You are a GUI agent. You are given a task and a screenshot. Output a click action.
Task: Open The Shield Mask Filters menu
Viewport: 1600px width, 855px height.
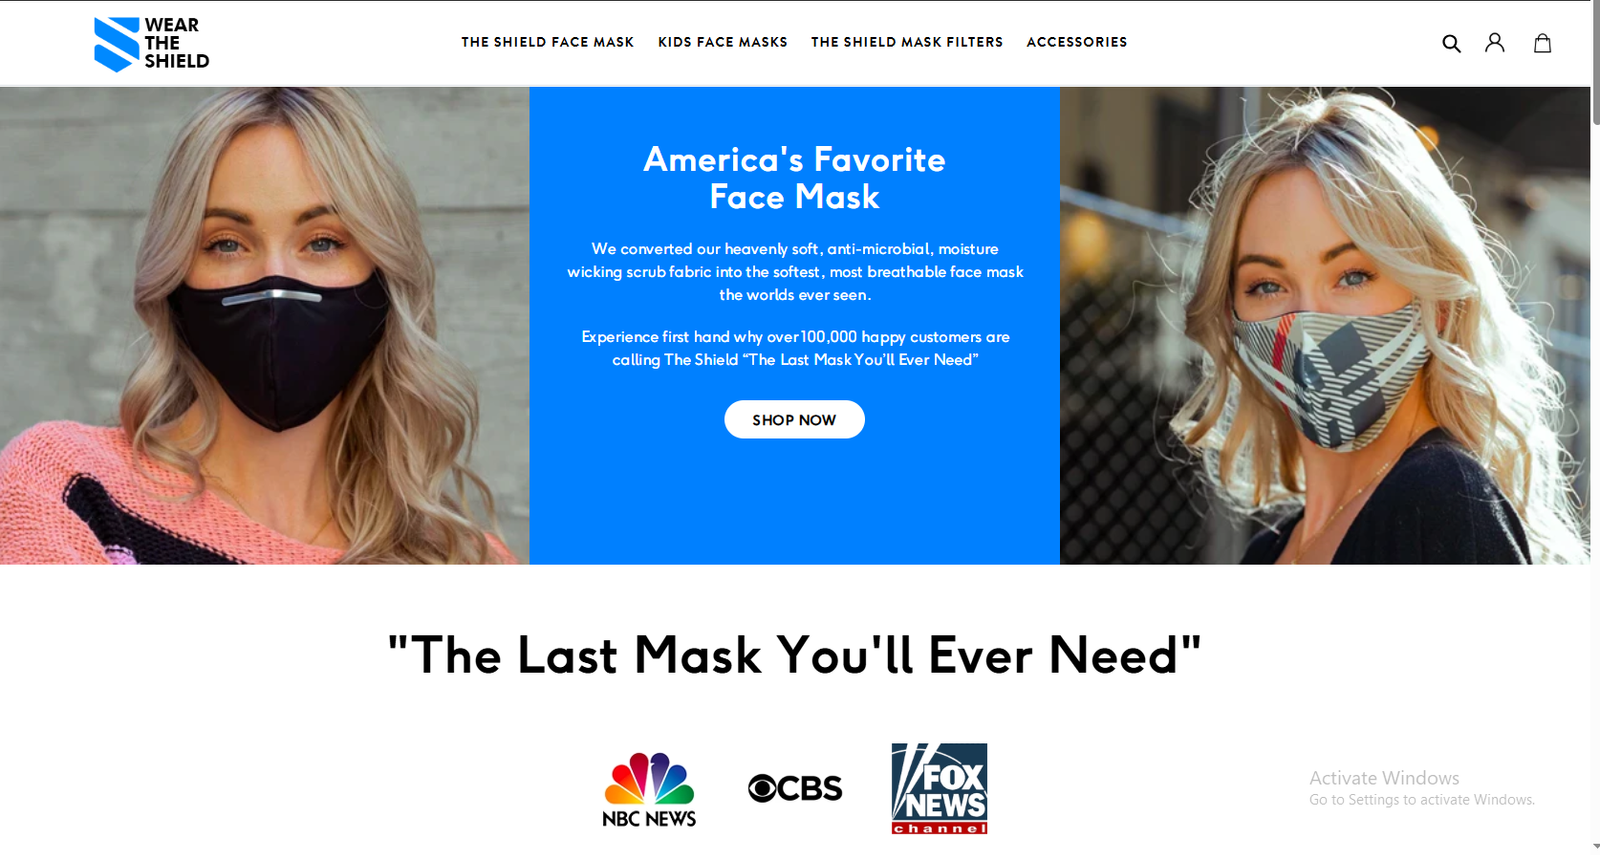tap(907, 42)
